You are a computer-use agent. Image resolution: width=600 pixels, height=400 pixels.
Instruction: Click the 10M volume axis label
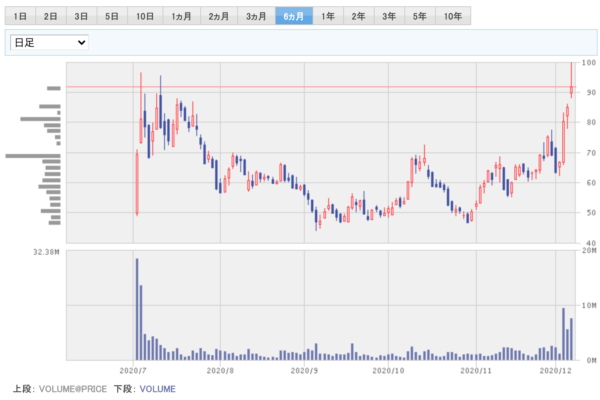tap(589, 305)
